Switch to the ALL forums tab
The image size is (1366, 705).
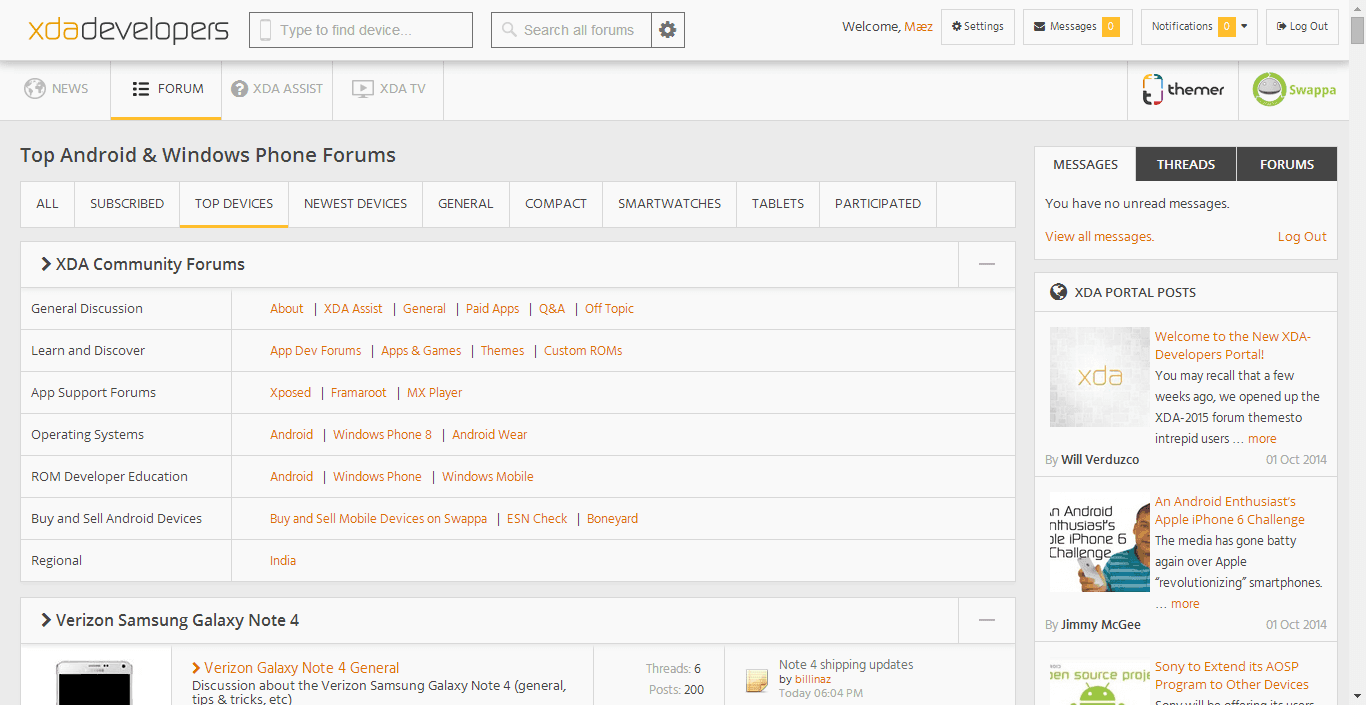click(48, 204)
